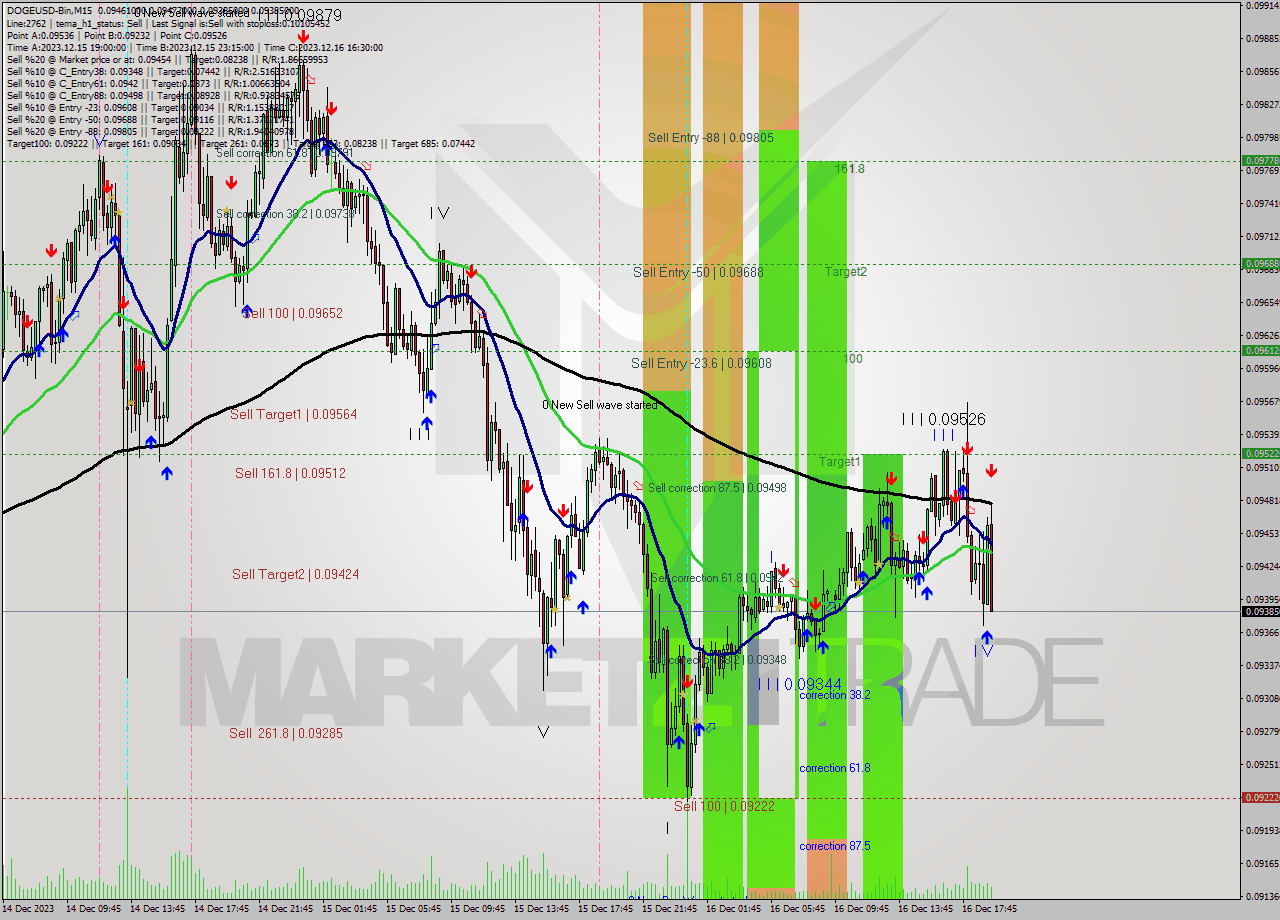The image size is (1280, 920).
Task: Click the 'Sell Entry -50 | 0.09688' label
Action: point(698,272)
